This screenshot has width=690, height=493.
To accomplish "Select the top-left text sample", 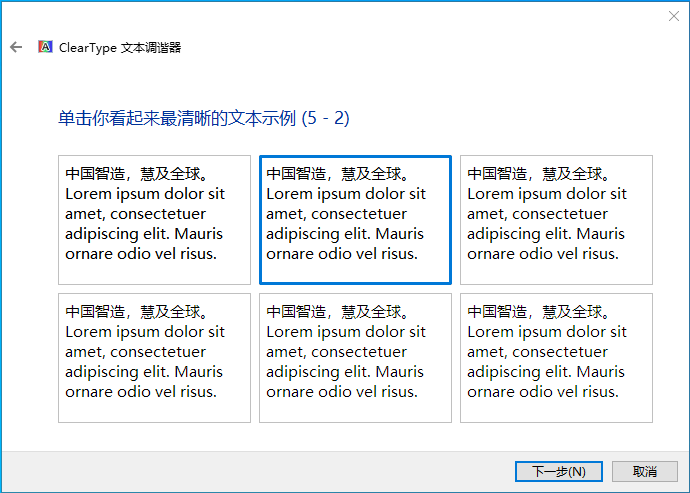I will pos(154,219).
